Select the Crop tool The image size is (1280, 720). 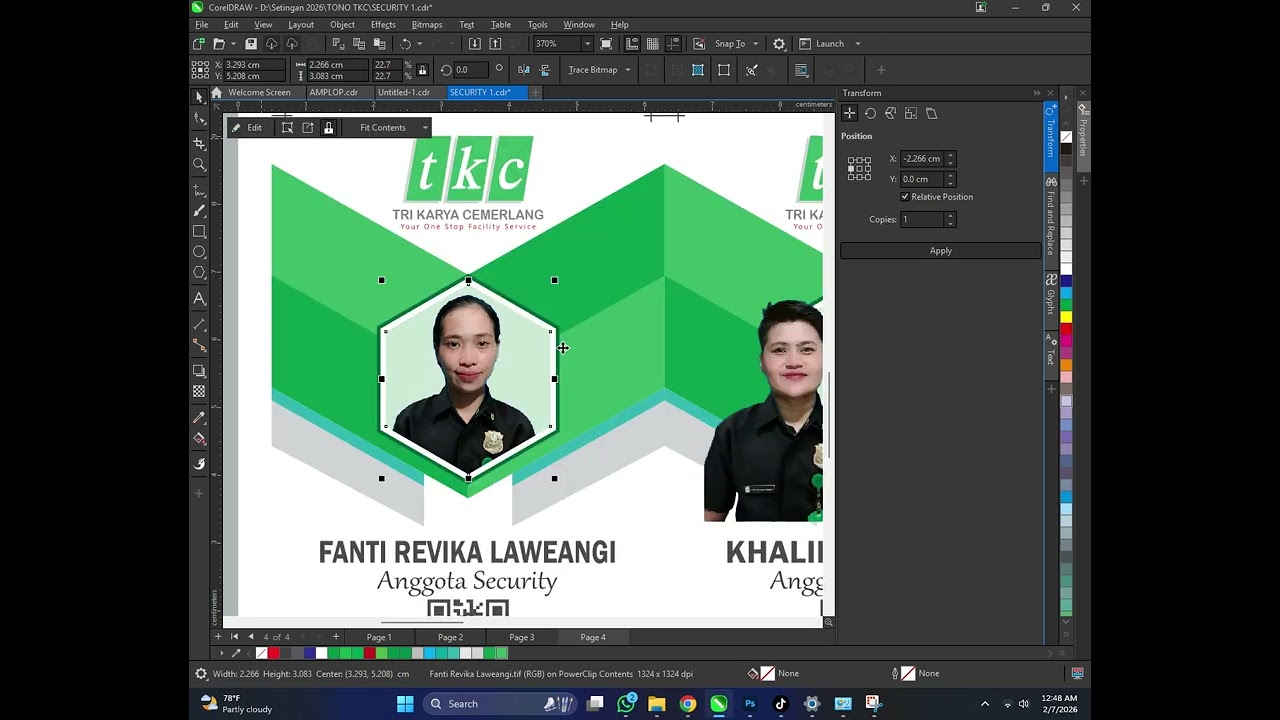[x=199, y=144]
